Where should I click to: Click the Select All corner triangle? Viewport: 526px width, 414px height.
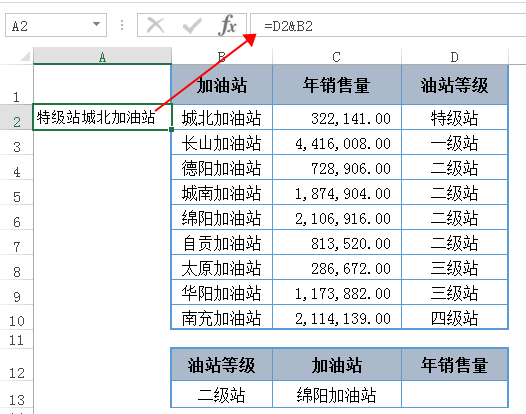[x=25, y=56]
